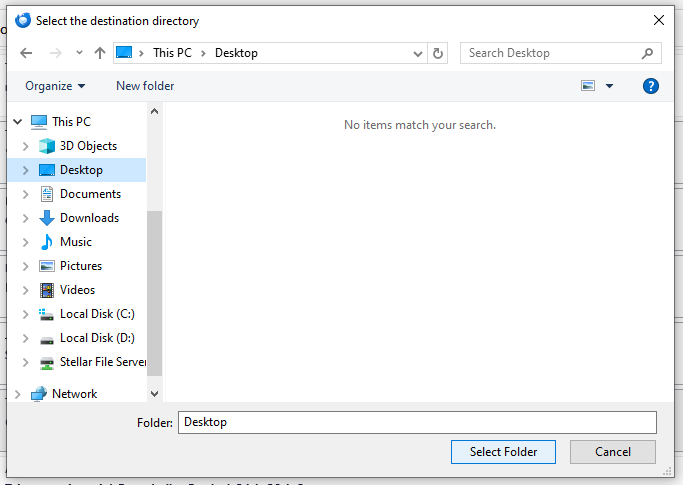
Task: Select Documents in the navigation tree
Action: pos(90,194)
